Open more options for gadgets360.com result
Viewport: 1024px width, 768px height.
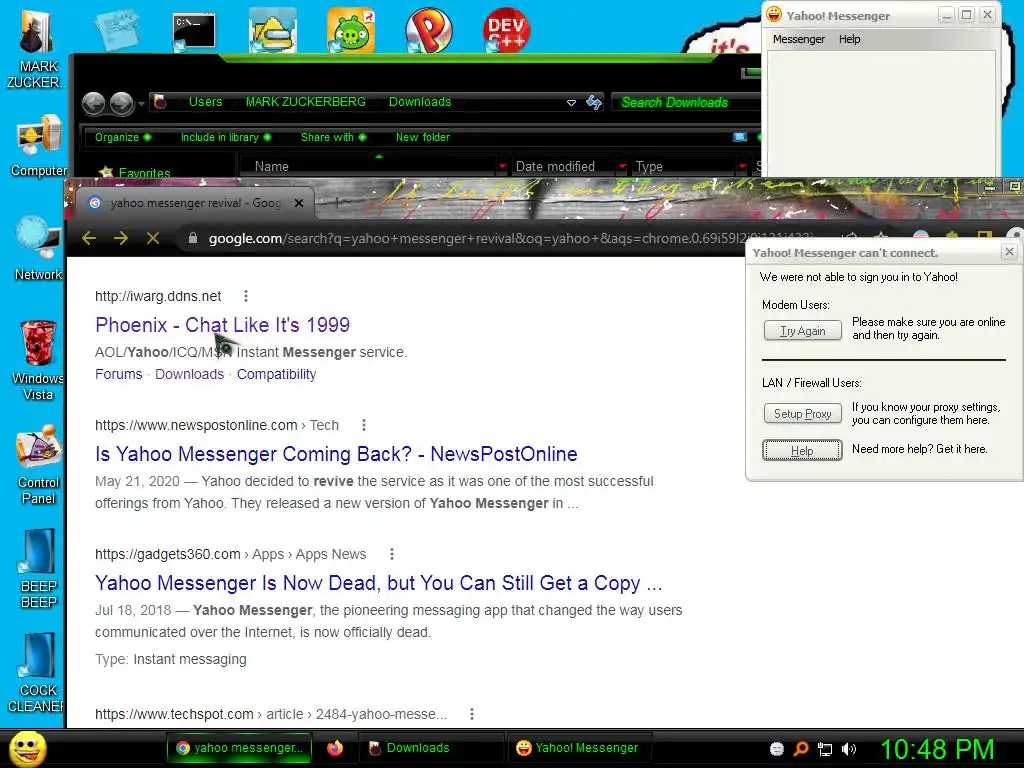[x=392, y=554]
